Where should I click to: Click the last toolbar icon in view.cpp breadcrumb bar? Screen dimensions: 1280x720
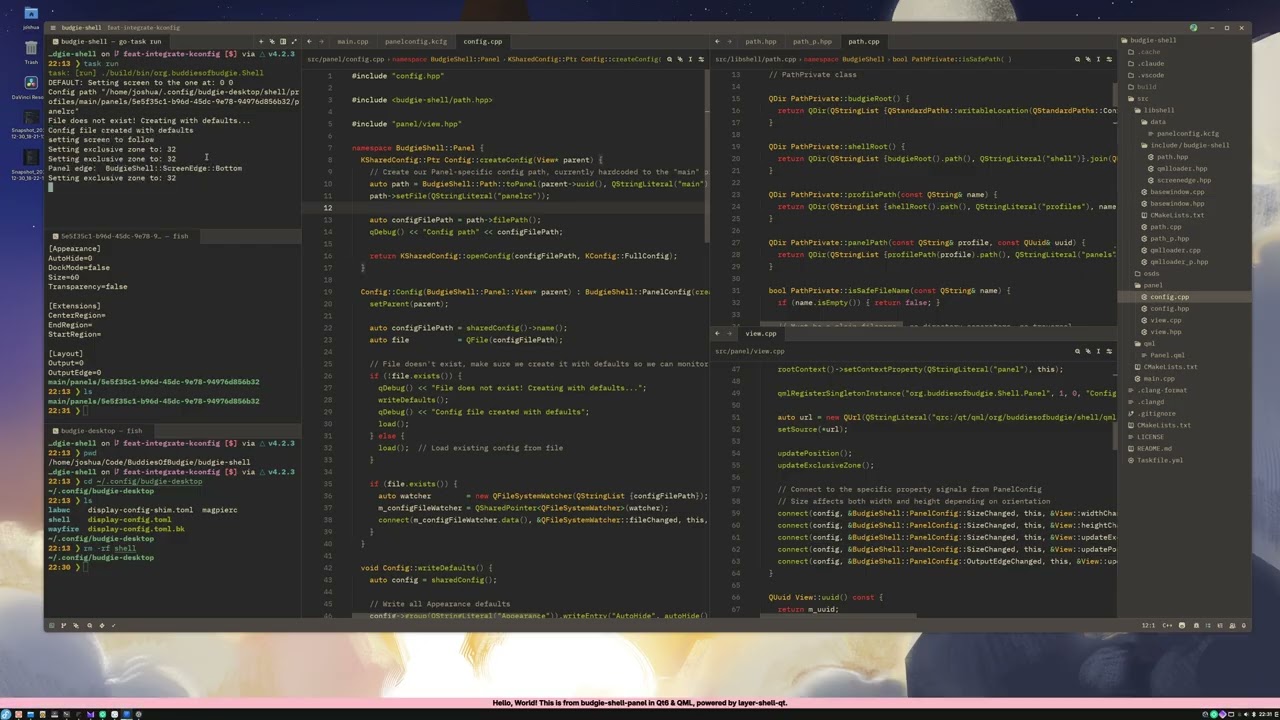[1109, 351]
